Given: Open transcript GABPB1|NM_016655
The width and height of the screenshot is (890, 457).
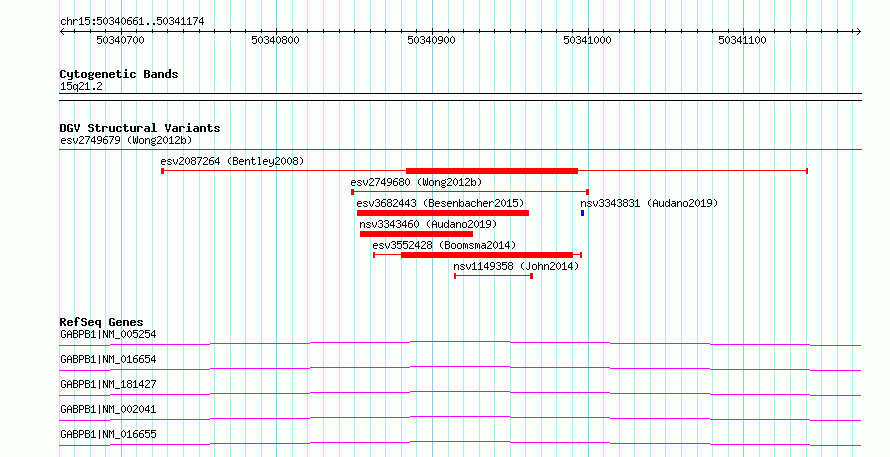Looking at the screenshot, I should 108,434.
